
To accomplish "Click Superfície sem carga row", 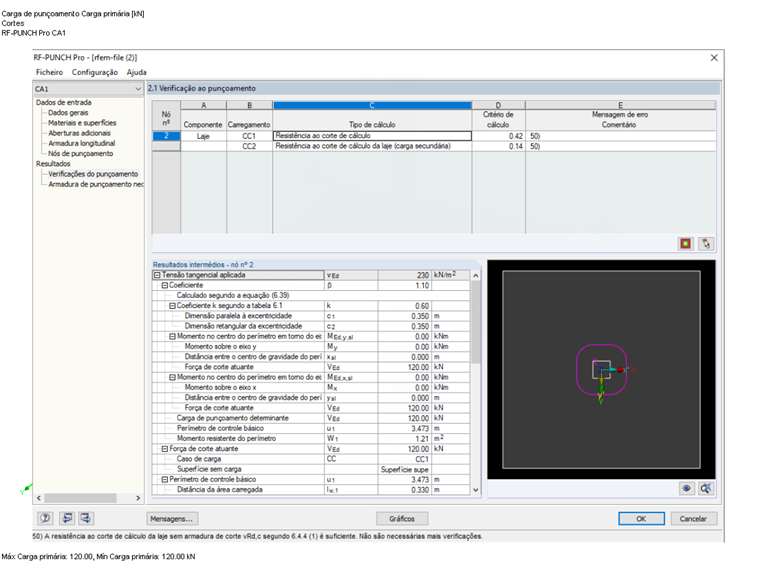I will 311,469.
